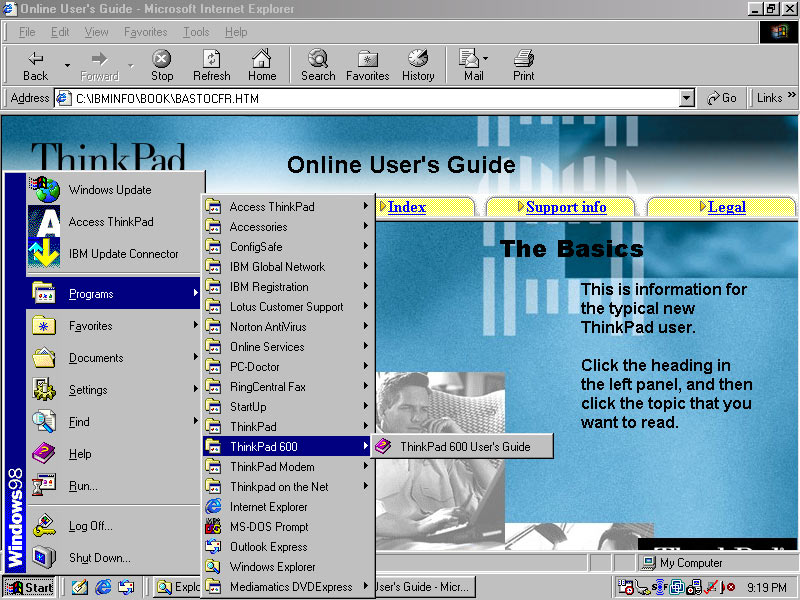The height and width of the screenshot is (600, 800).
Task: Open Windows Explorer from Programs list
Action: (288, 566)
